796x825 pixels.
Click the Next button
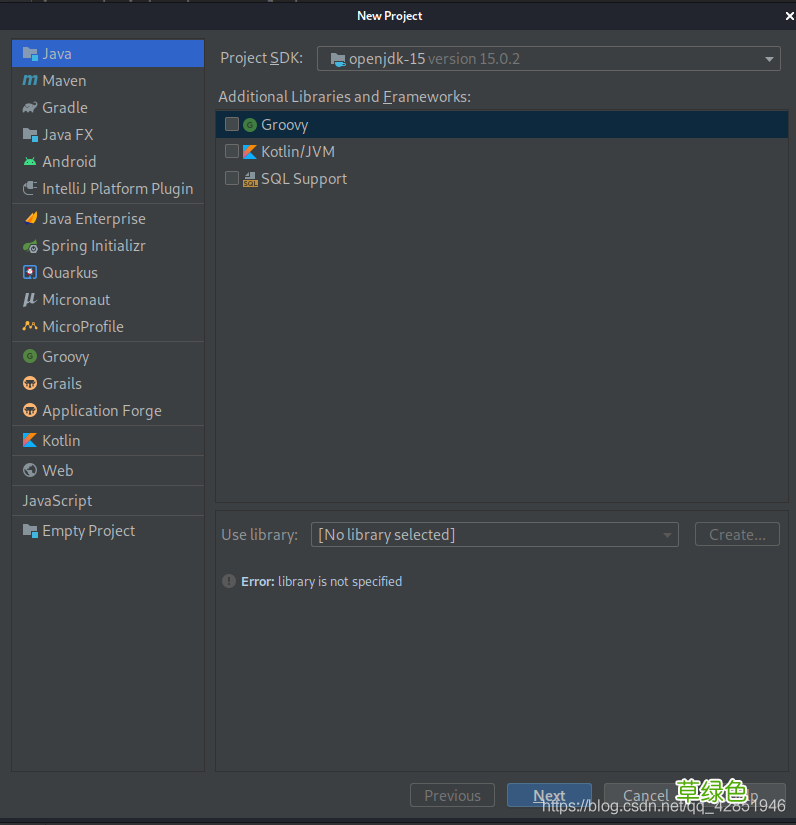pyautogui.click(x=549, y=795)
